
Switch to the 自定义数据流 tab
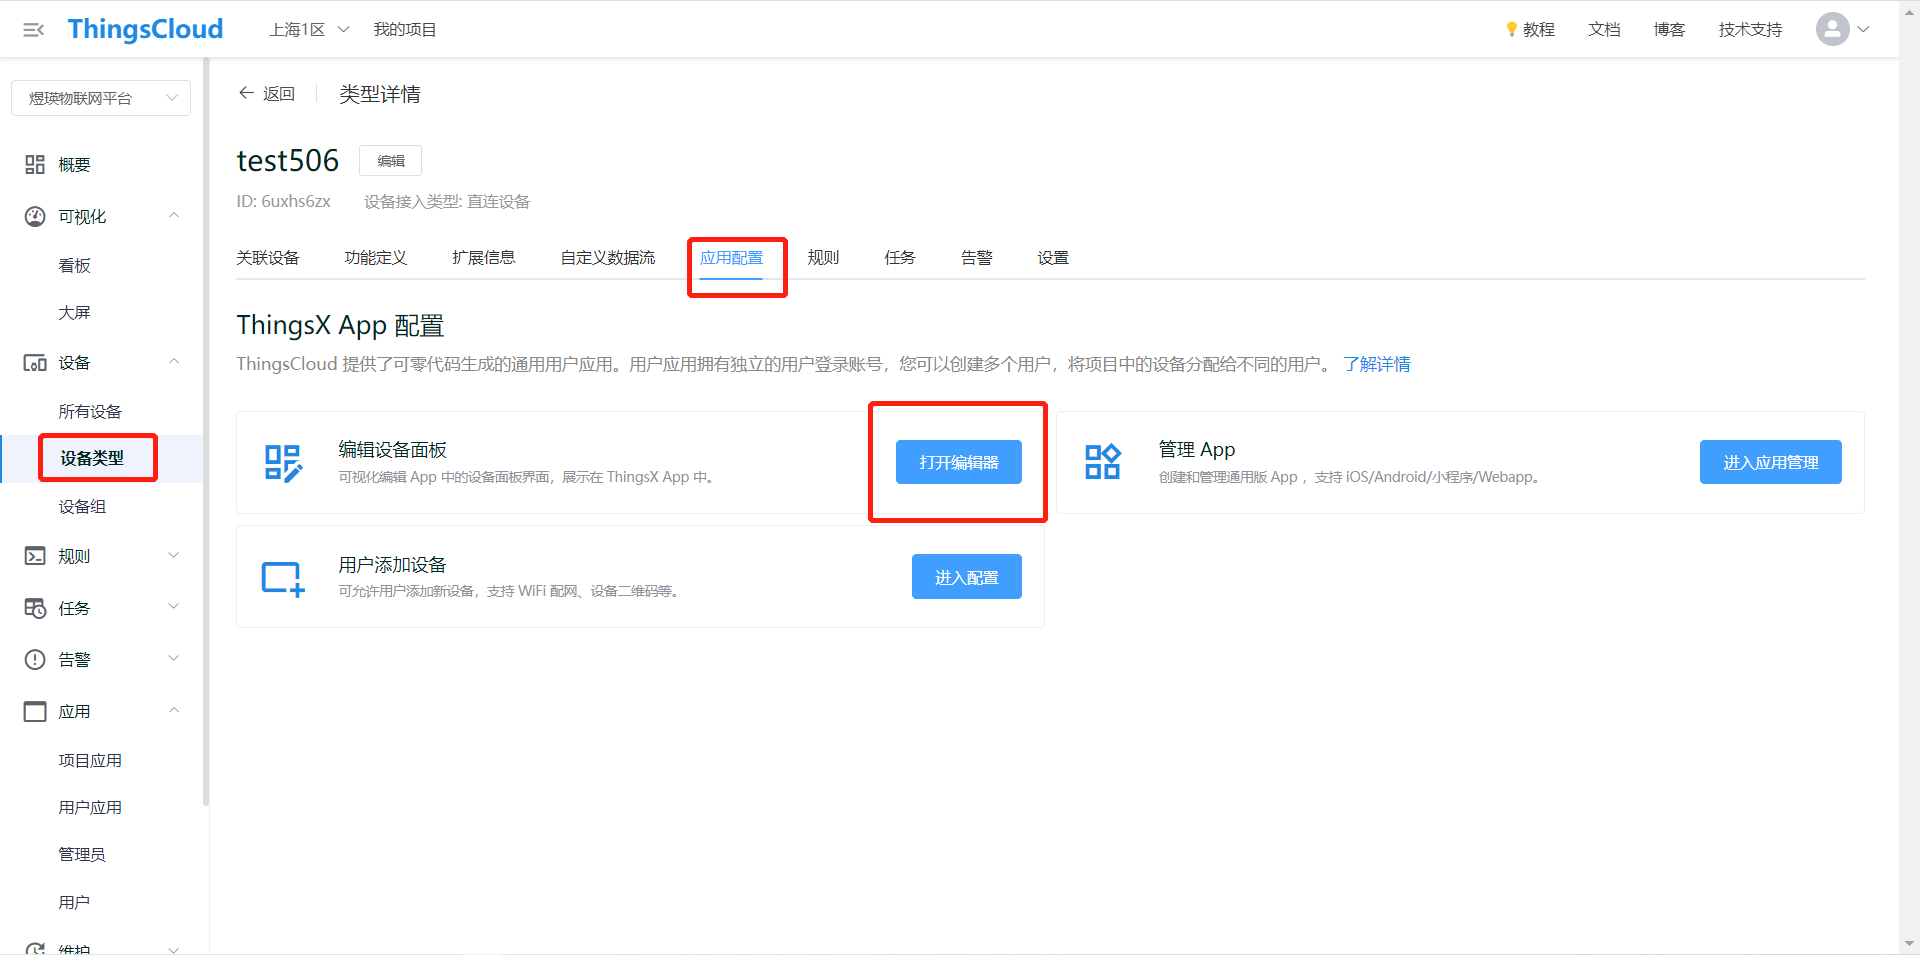click(x=608, y=258)
